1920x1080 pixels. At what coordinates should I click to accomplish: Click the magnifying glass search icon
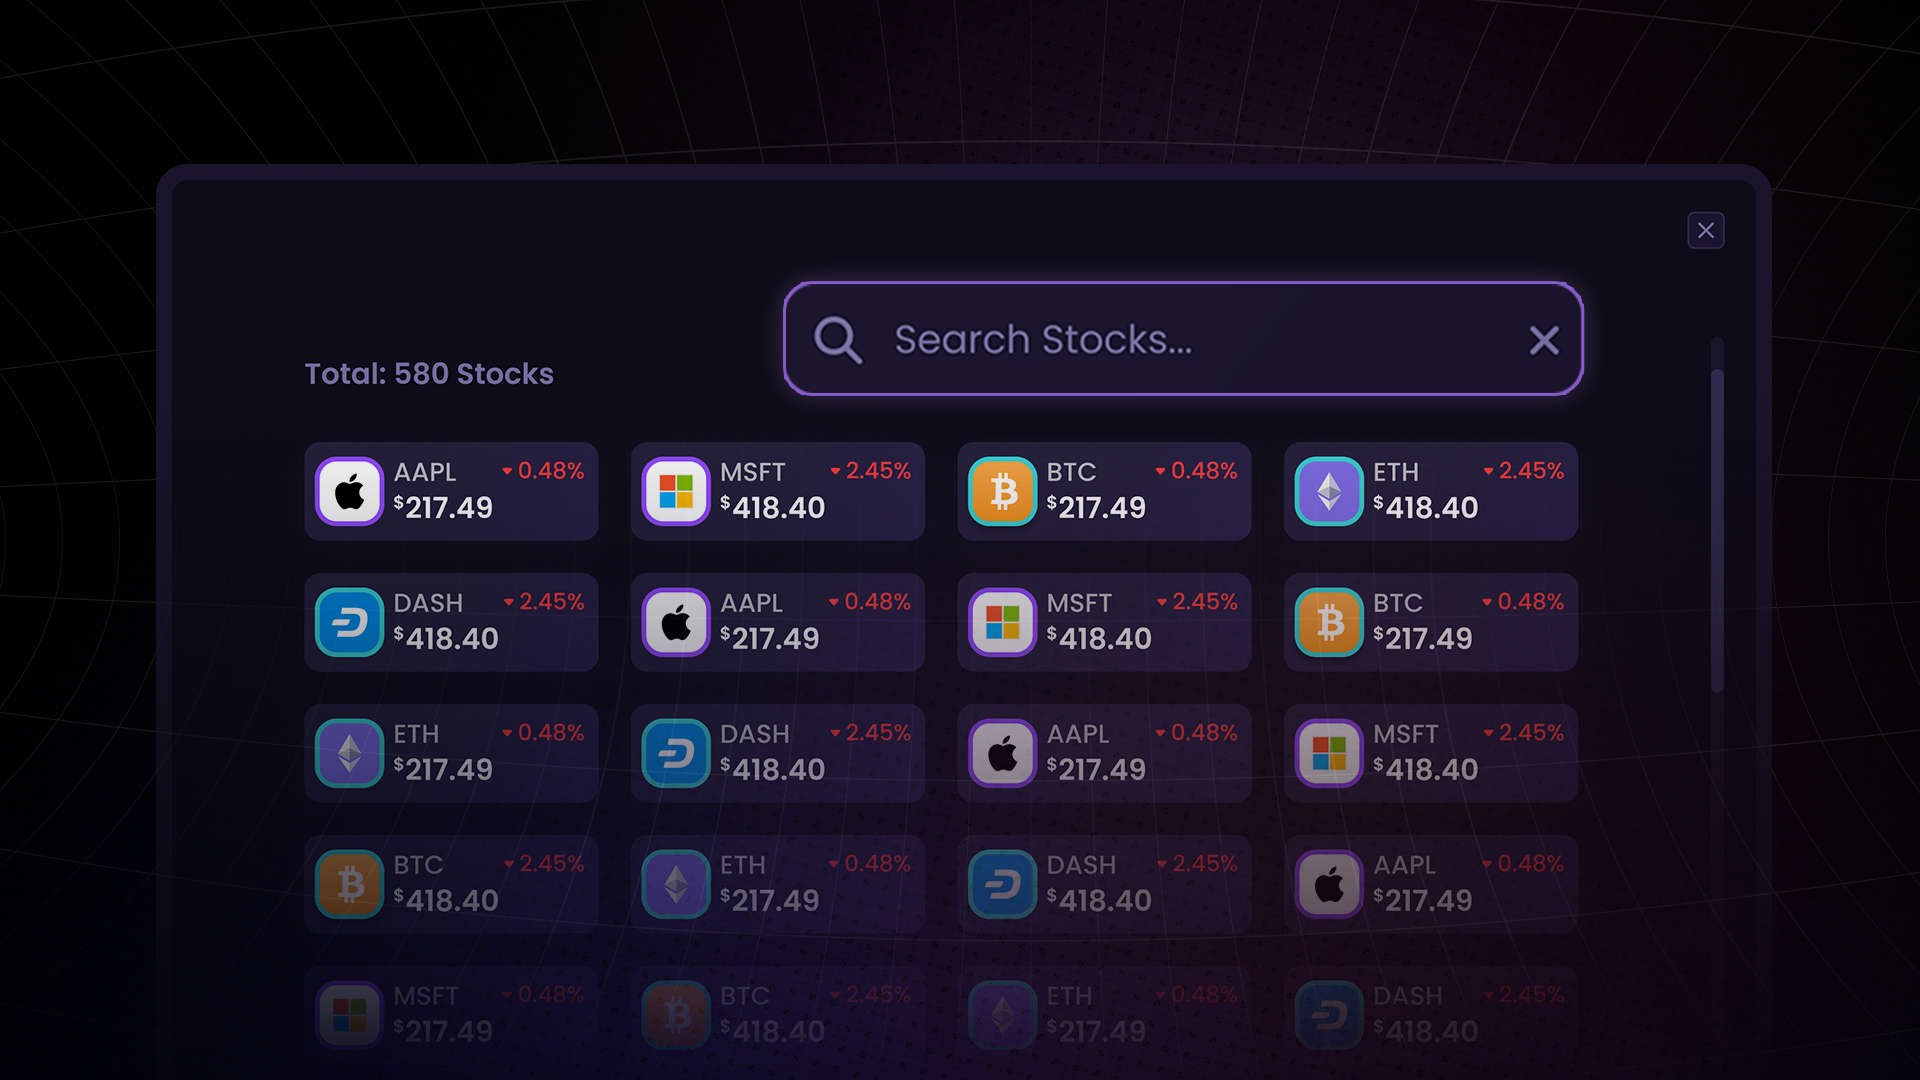click(x=837, y=340)
